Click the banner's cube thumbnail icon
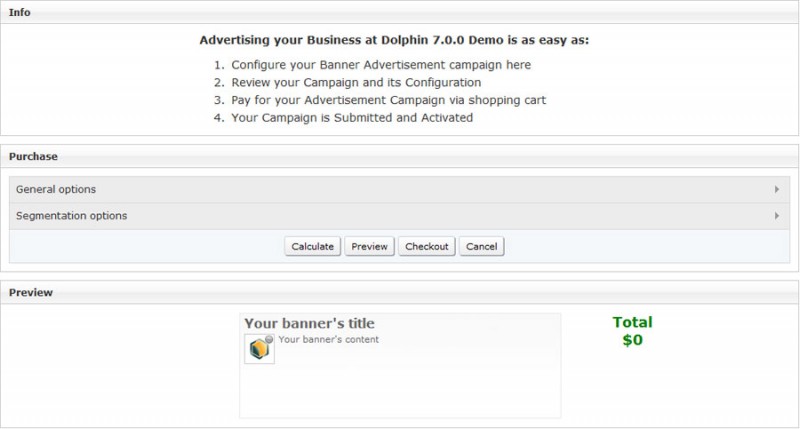This screenshot has height=429, width=800. 259,349
